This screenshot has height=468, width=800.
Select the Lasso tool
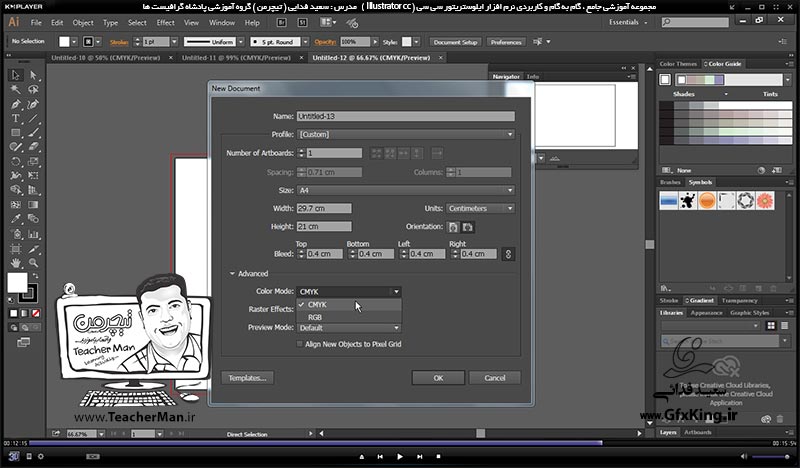pyautogui.click(x=33, y=90)
